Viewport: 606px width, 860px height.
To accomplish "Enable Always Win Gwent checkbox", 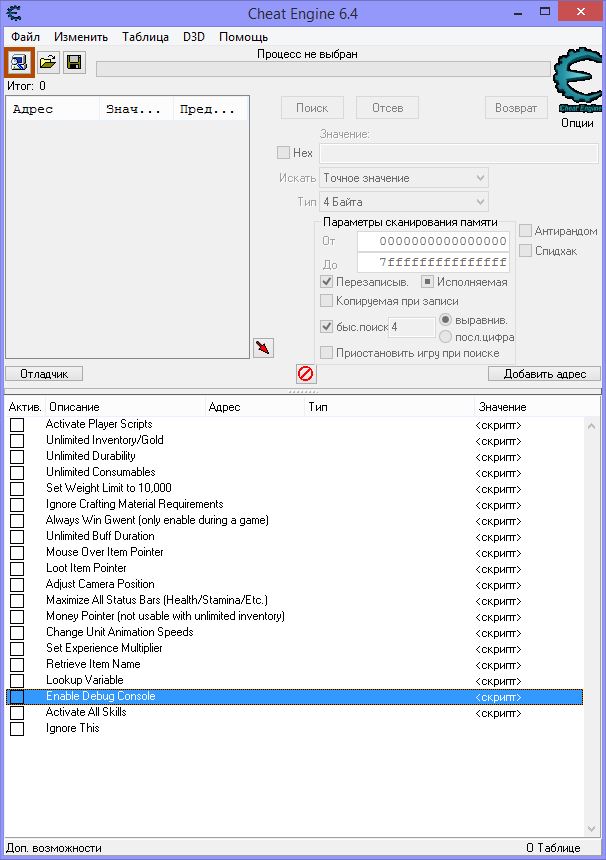I will pos(17,520).
